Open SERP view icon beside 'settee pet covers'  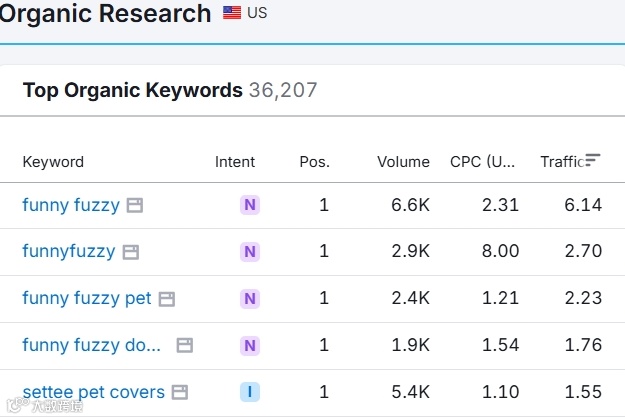click(x=180, y=392)
